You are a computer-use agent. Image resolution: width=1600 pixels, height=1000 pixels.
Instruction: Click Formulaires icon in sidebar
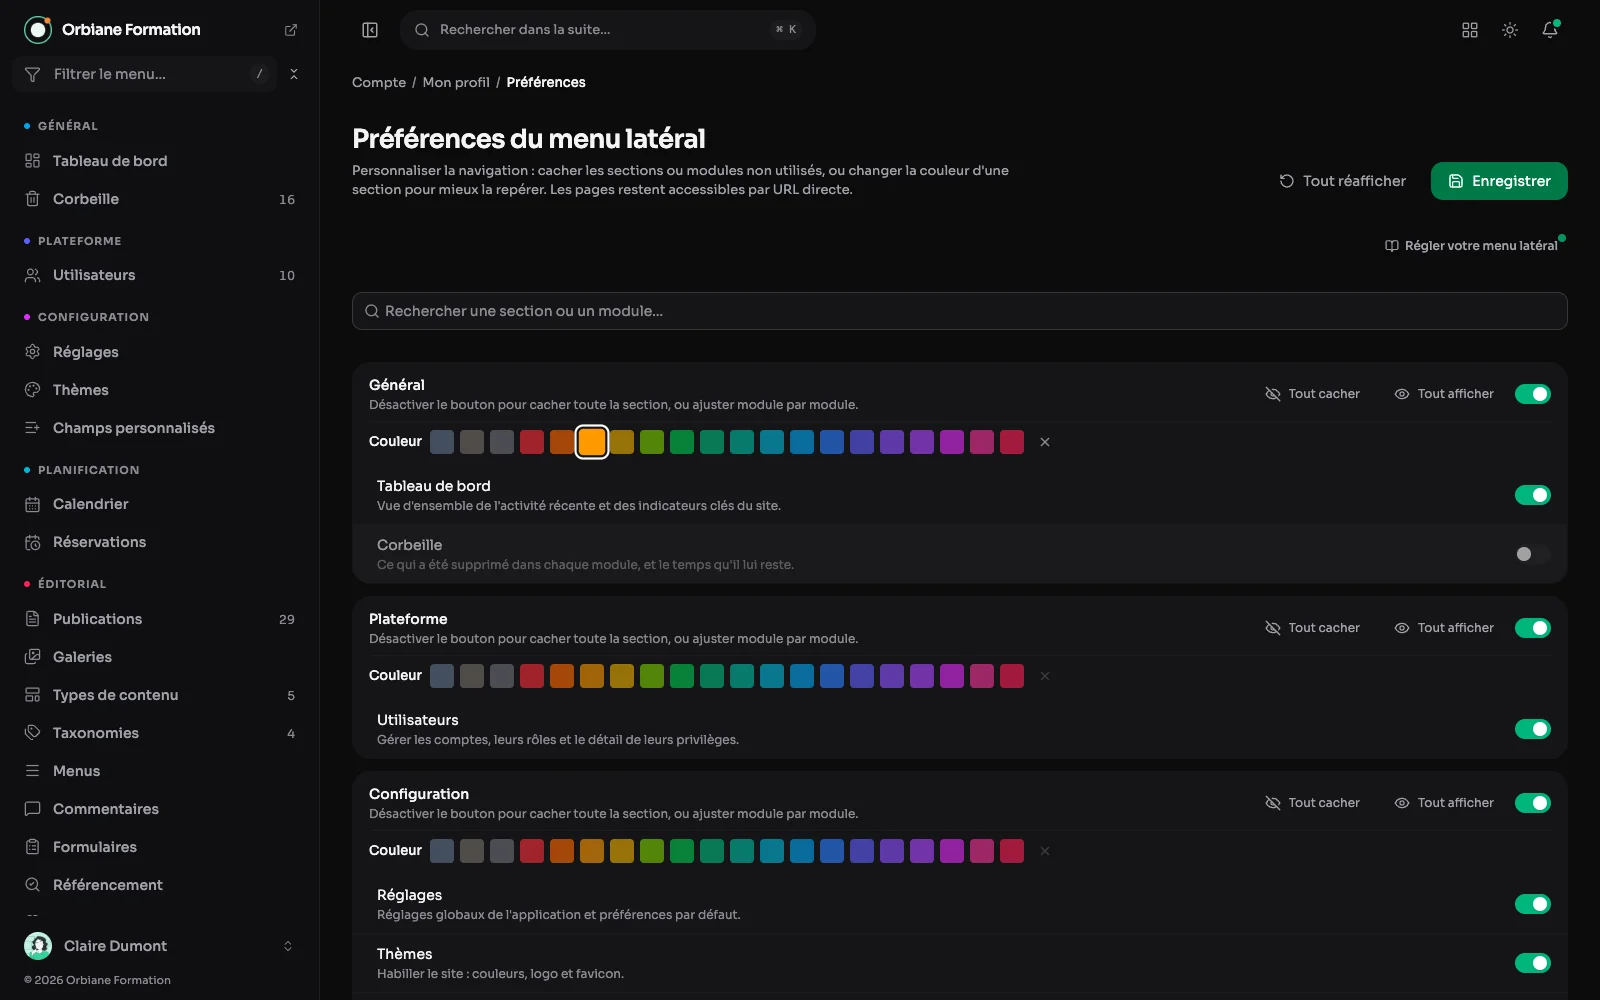33,847
